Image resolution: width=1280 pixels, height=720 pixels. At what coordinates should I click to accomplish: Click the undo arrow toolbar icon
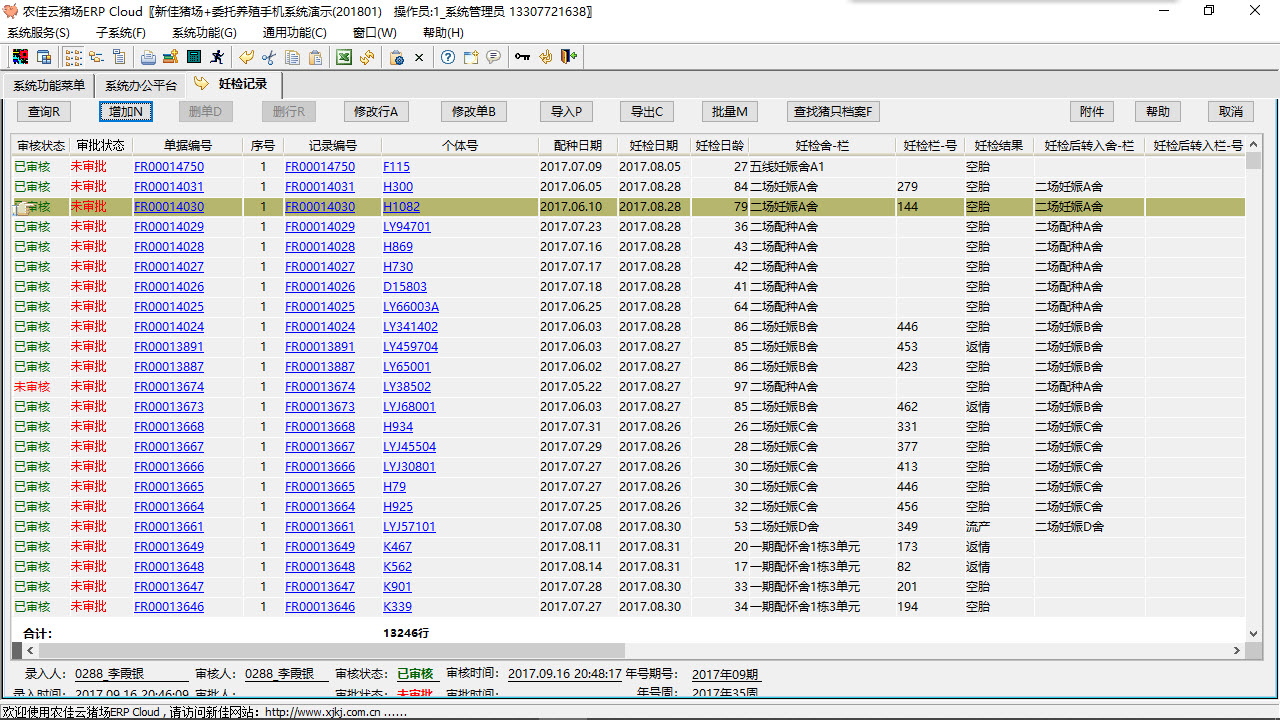(x=246, y=57)
